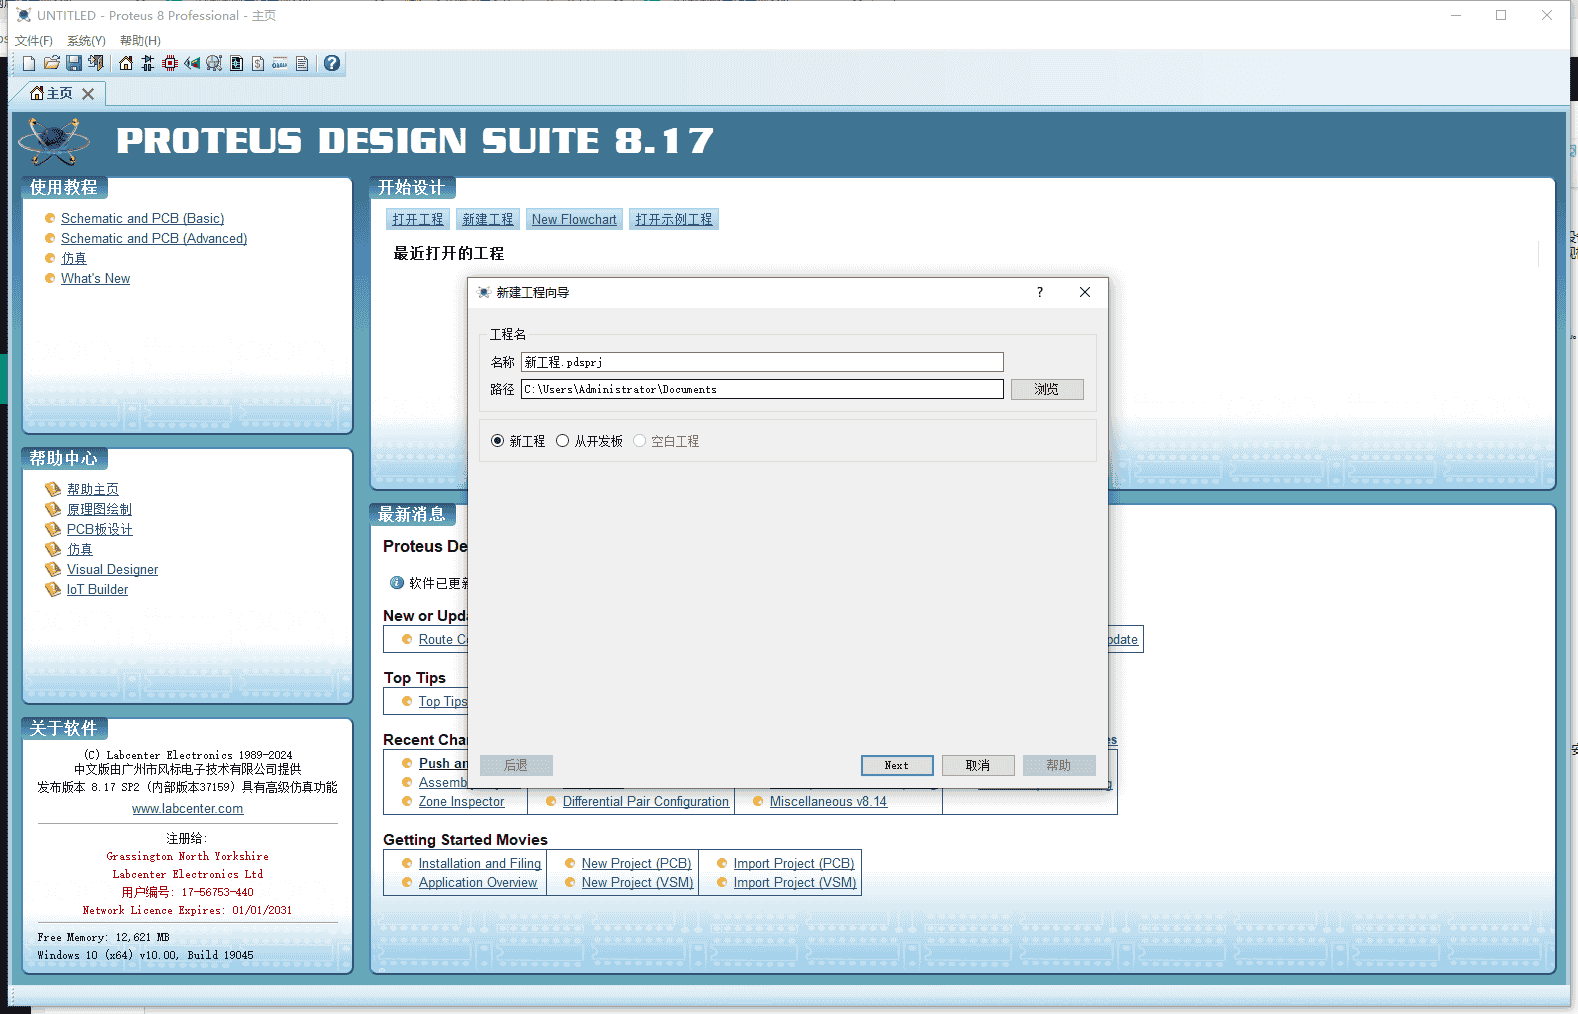Open Schematic and PCB (Advanced) tutorial
Screen dimensions: 1578x1014
(154, 238)
